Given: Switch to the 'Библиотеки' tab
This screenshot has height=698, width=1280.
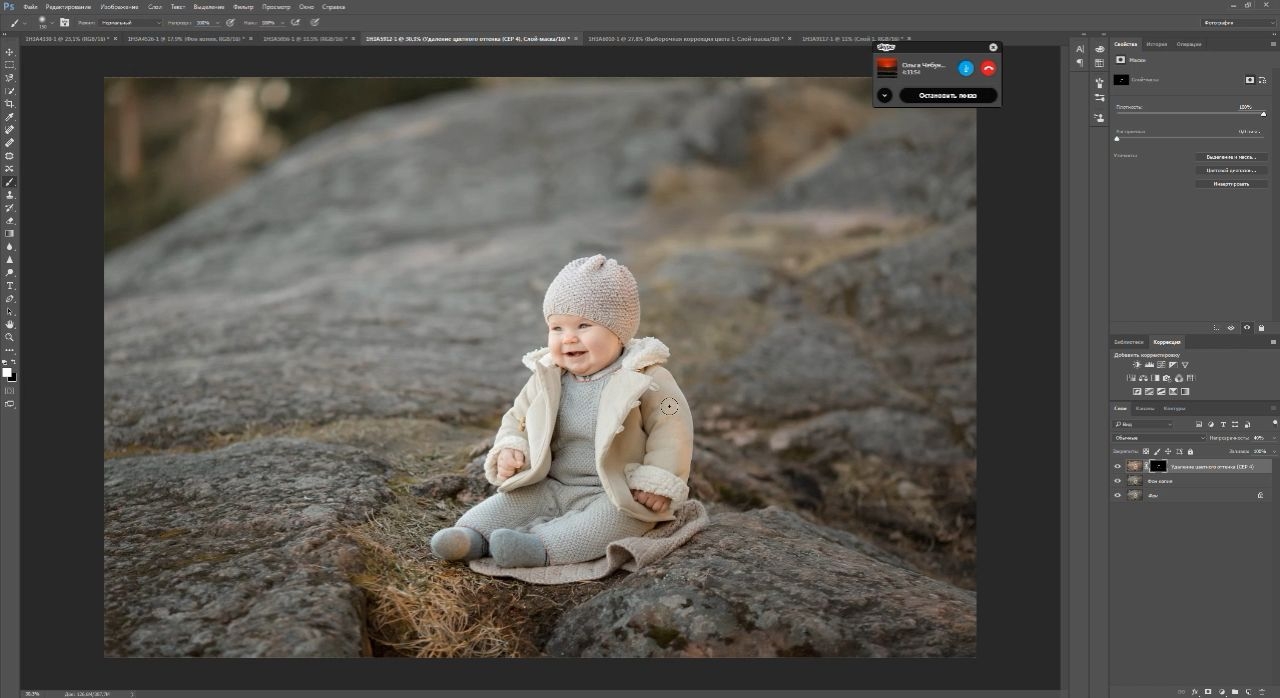Looking at the screenshot, I should click(x=1129, y=342).
